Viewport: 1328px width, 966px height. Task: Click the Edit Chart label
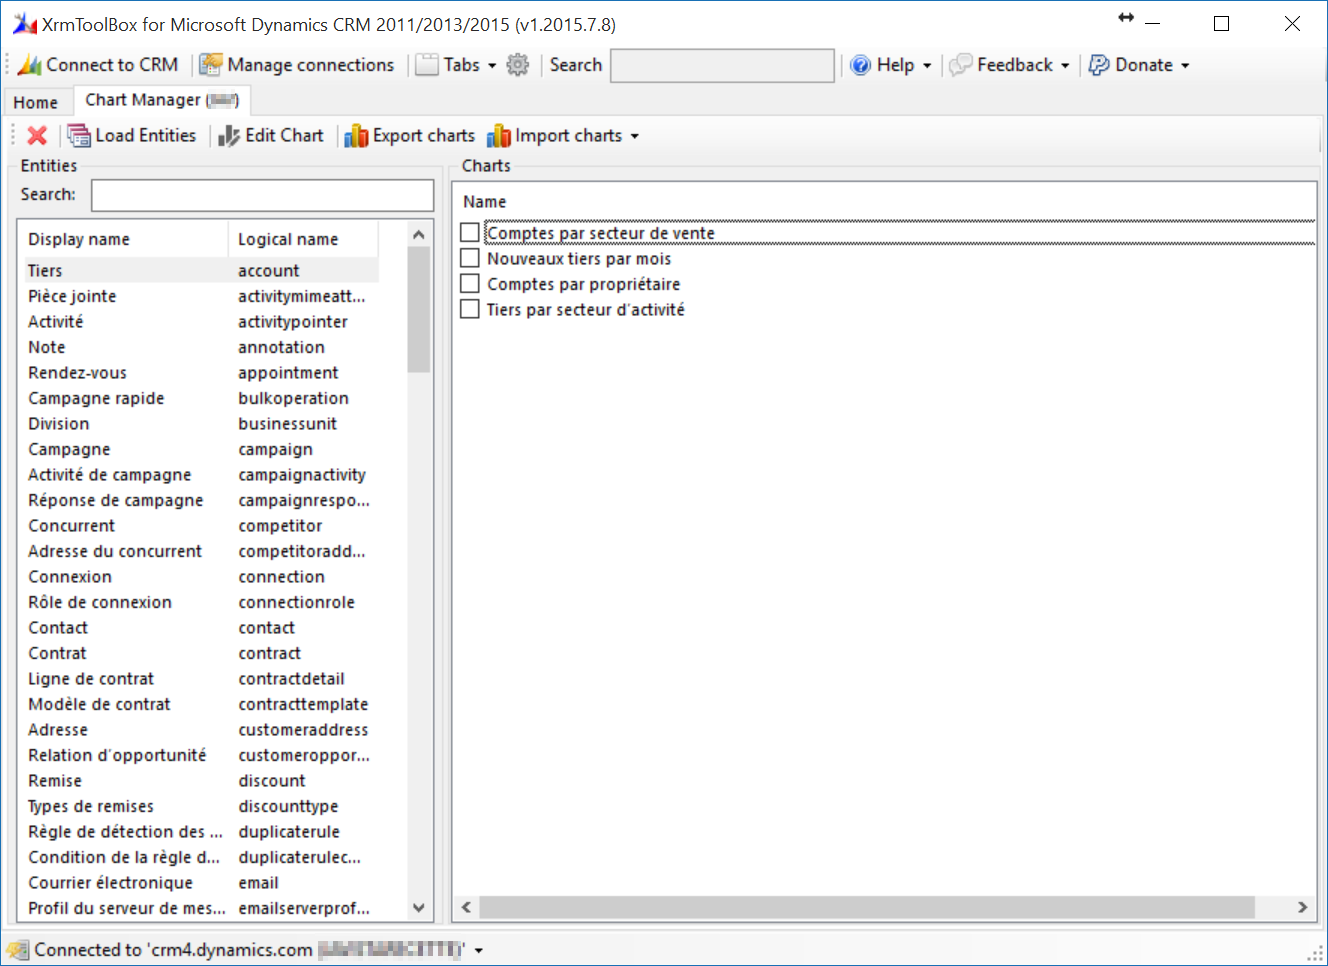(285, 136)
